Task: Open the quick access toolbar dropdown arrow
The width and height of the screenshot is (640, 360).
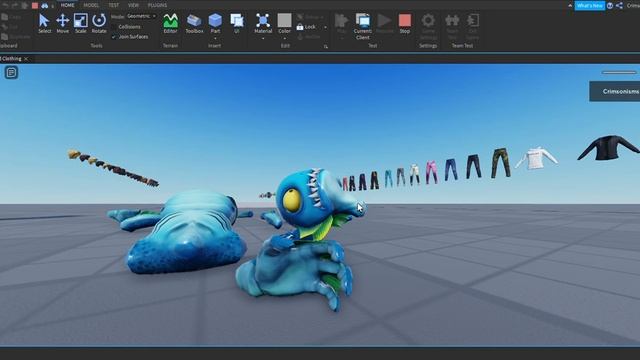Action: (53, 6)
